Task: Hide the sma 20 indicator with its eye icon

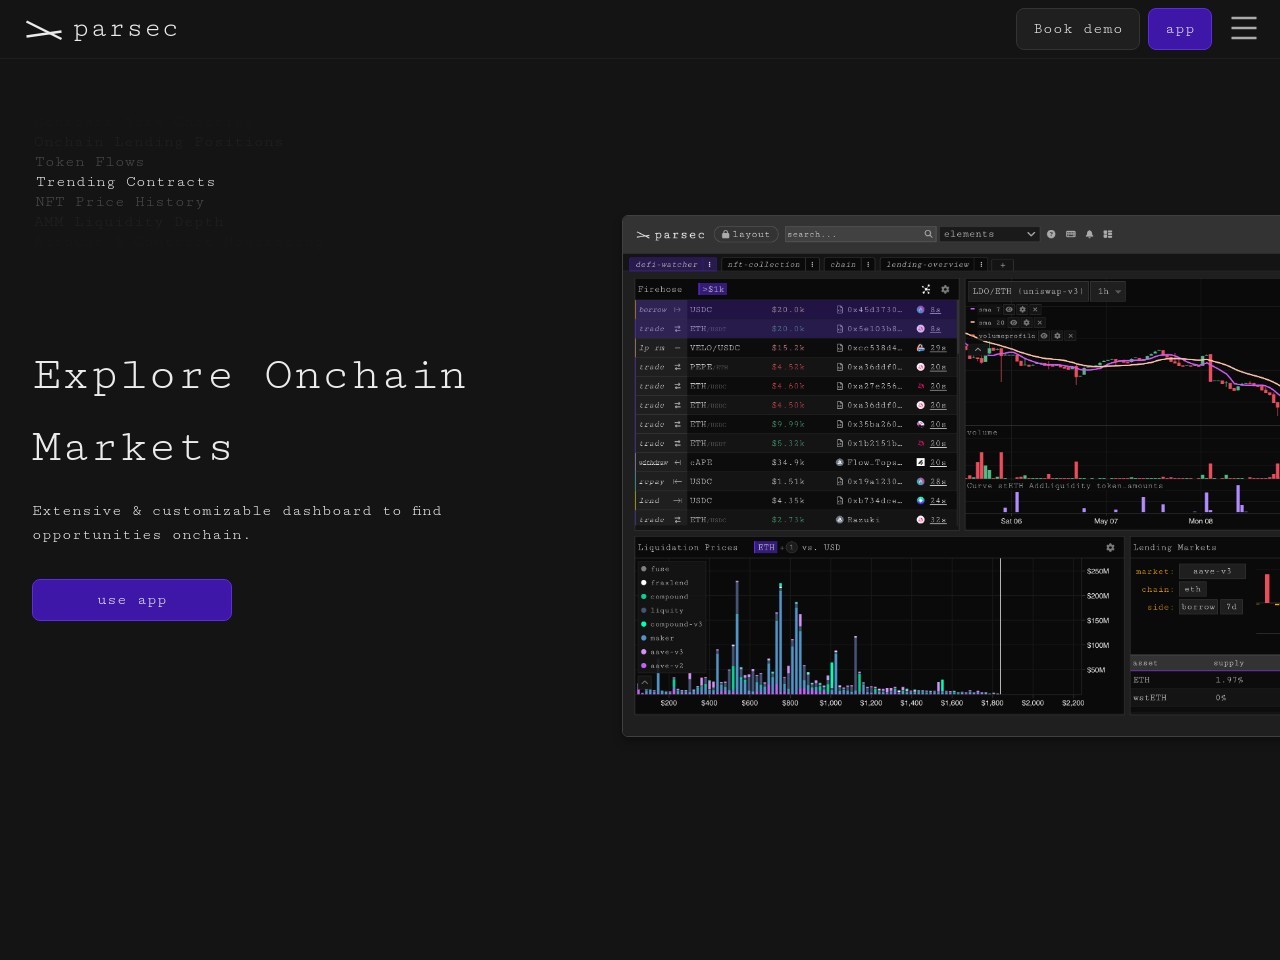Action: (1013, 323)
